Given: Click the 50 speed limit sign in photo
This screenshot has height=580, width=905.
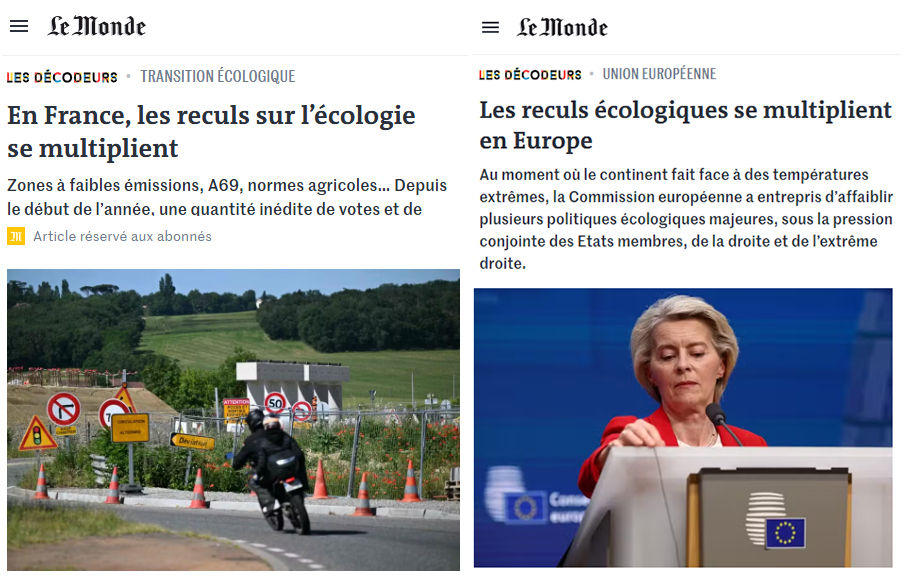Looking at the screenshot, I should [x=275, y=403].
